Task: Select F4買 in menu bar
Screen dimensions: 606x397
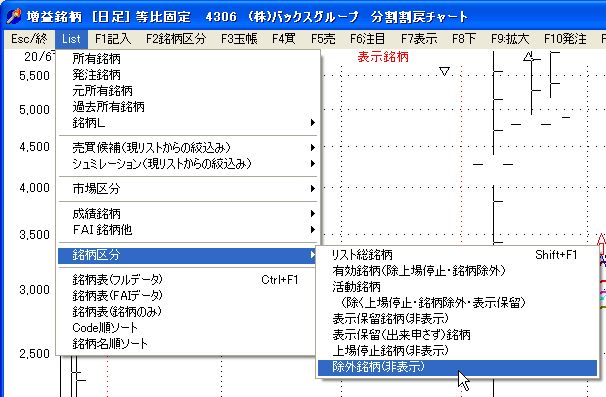Action: pos(284,39)
